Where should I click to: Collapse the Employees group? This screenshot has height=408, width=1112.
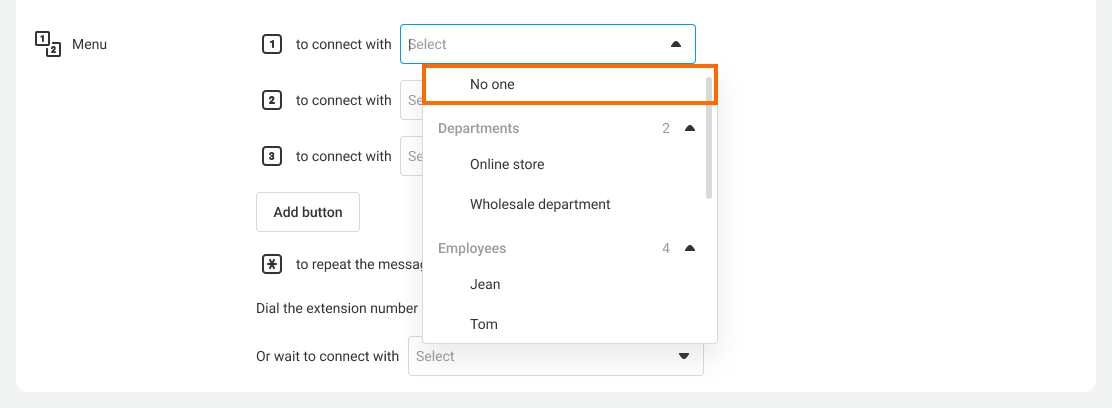coord(689,248)
